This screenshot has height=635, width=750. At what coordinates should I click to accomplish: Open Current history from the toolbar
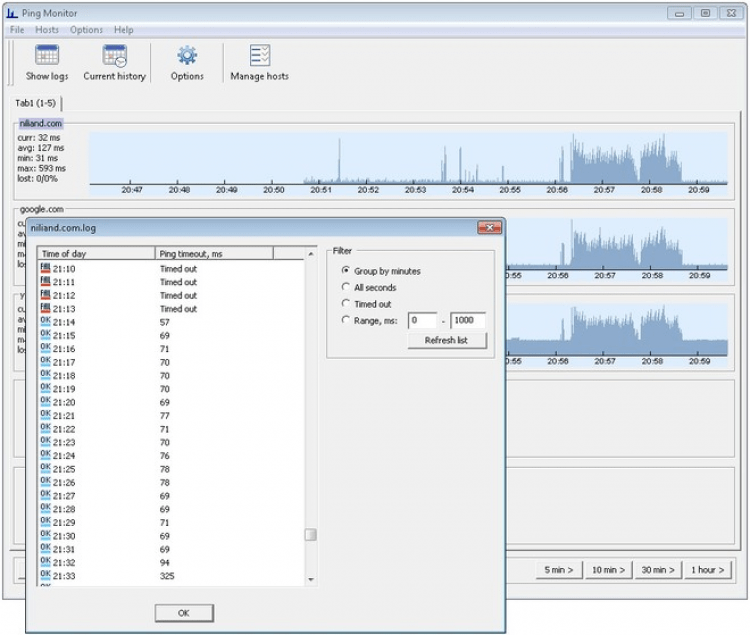tap(114, 57)
